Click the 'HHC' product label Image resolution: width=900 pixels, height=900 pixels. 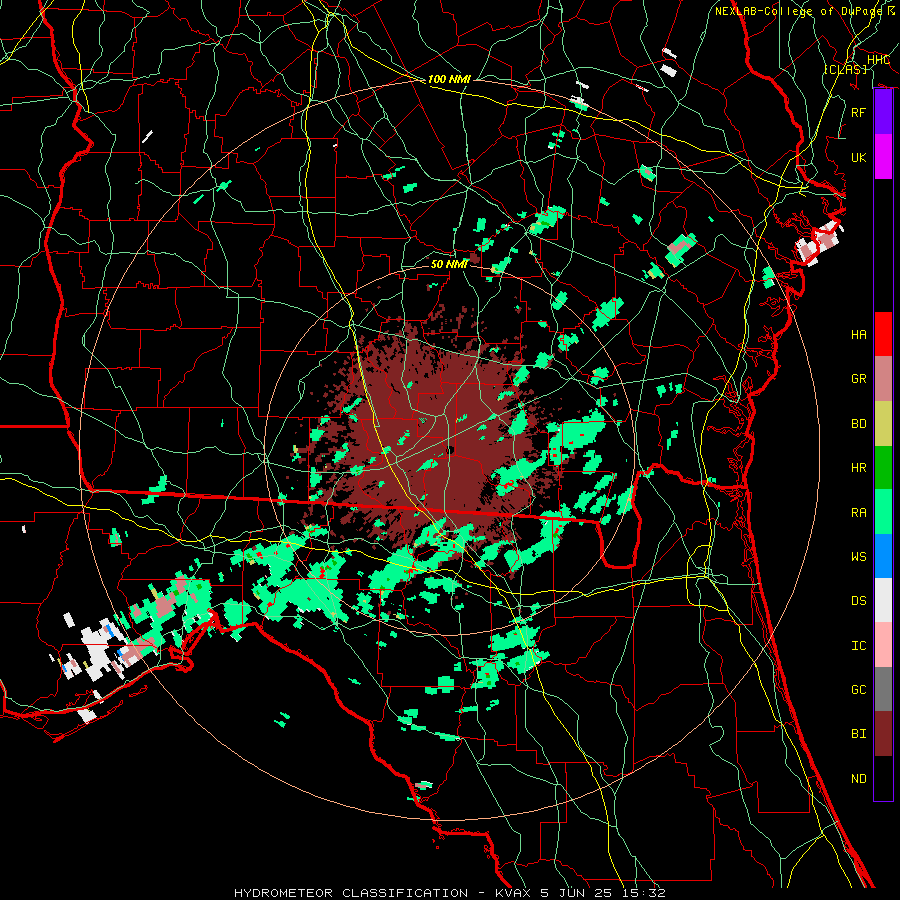tap(878, 60)
